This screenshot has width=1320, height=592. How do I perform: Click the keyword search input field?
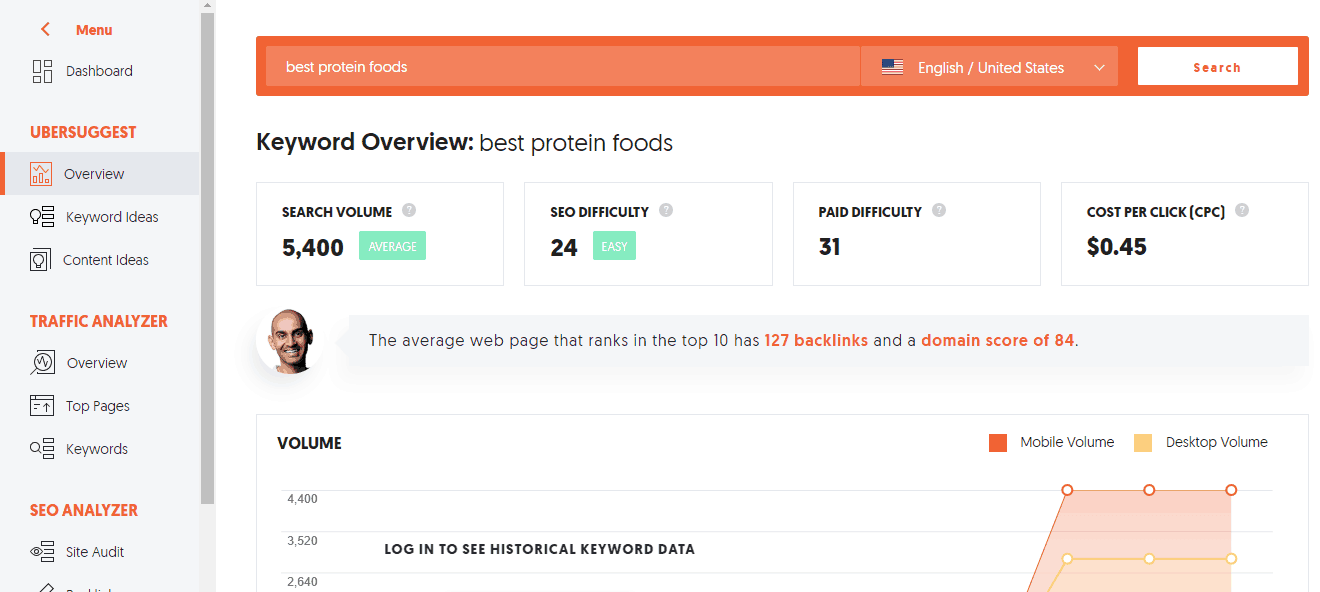(x=563, y=67)
